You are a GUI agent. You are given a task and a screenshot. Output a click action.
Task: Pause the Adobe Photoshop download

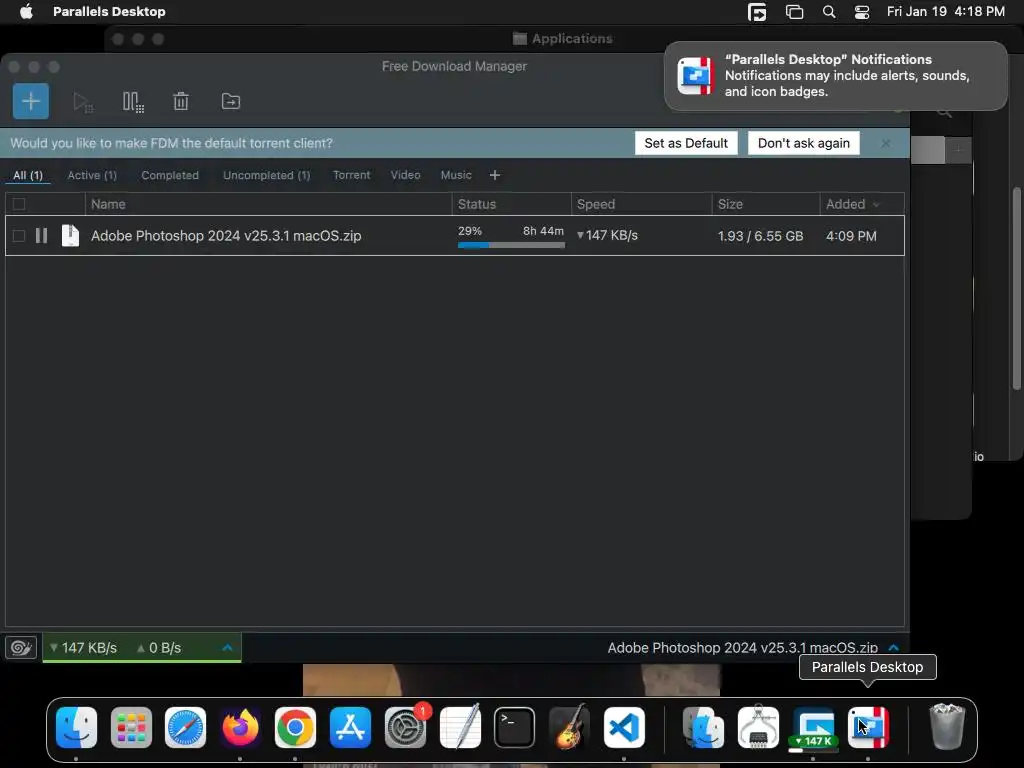41,236
